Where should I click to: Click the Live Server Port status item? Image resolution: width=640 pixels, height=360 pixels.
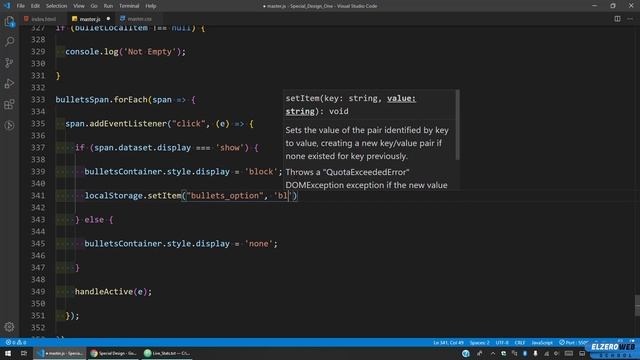tap(574, 342)
